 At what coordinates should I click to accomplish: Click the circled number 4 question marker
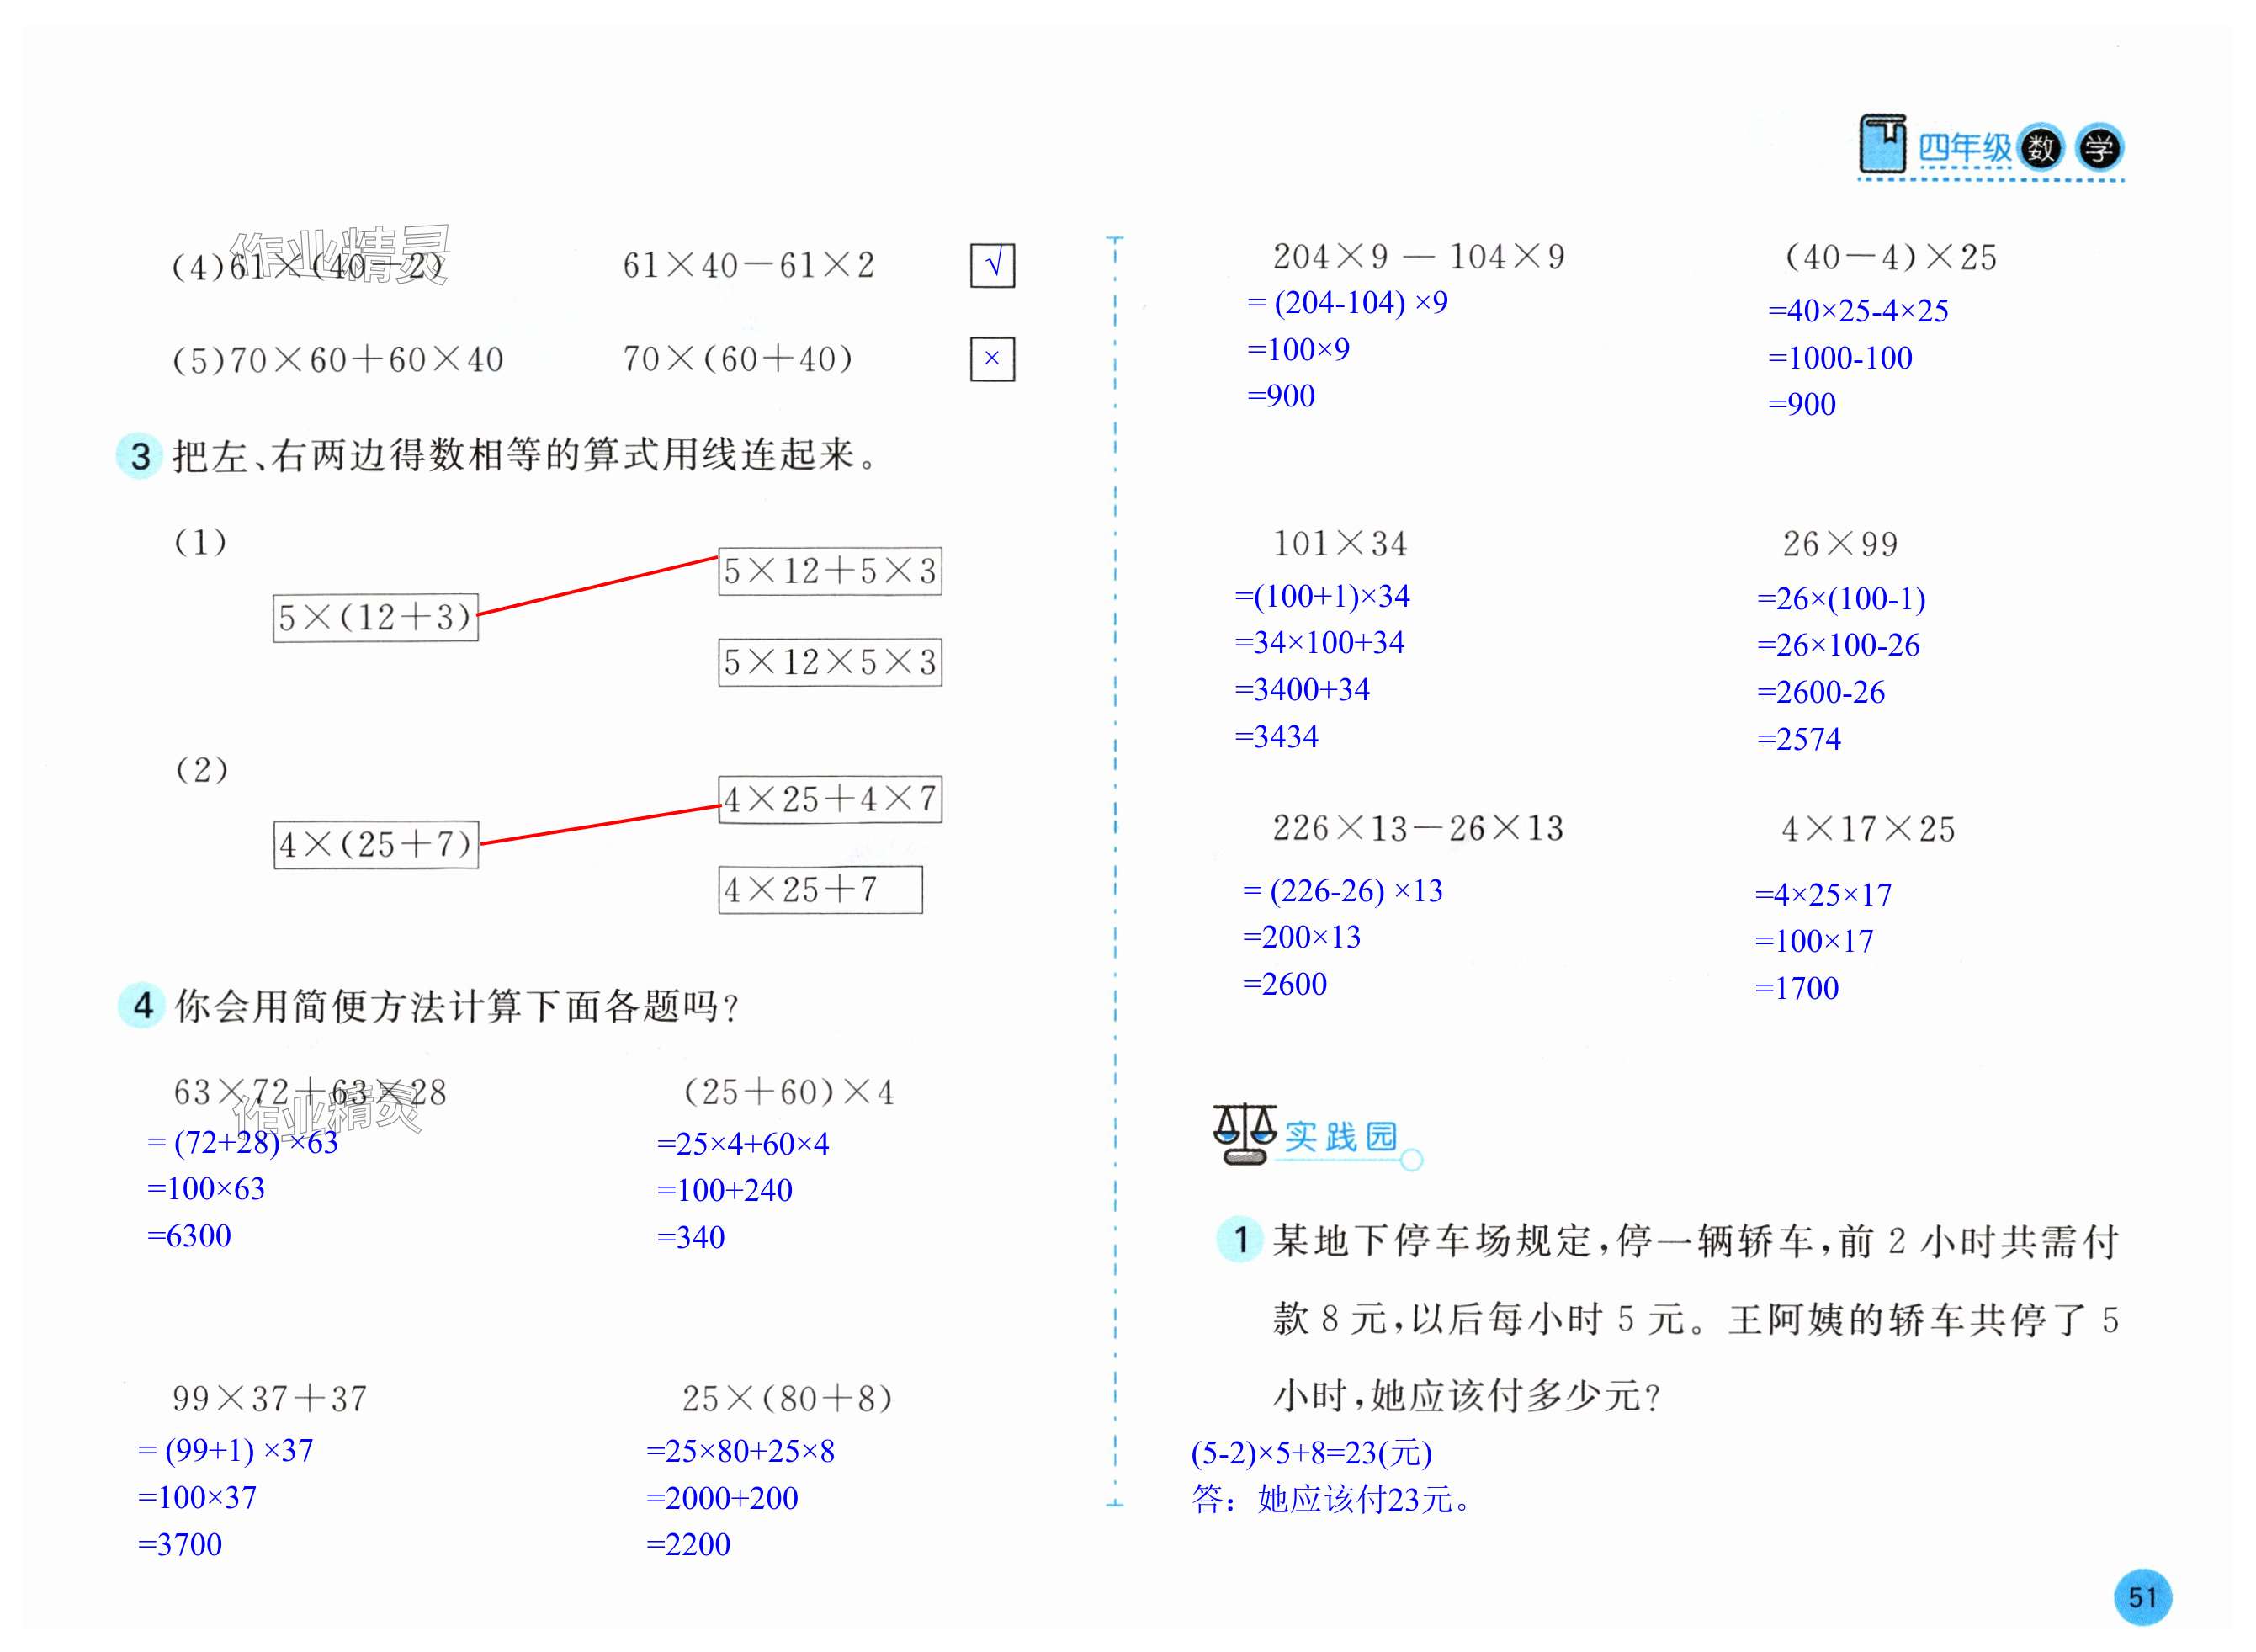pyautogui.click(x=142, y=1005)
